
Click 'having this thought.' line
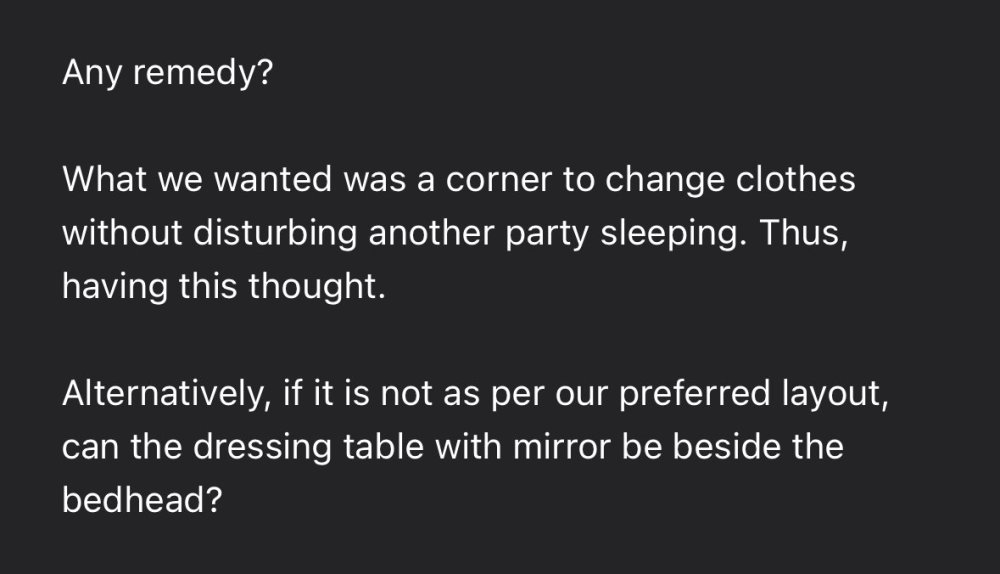click(222, 288)
